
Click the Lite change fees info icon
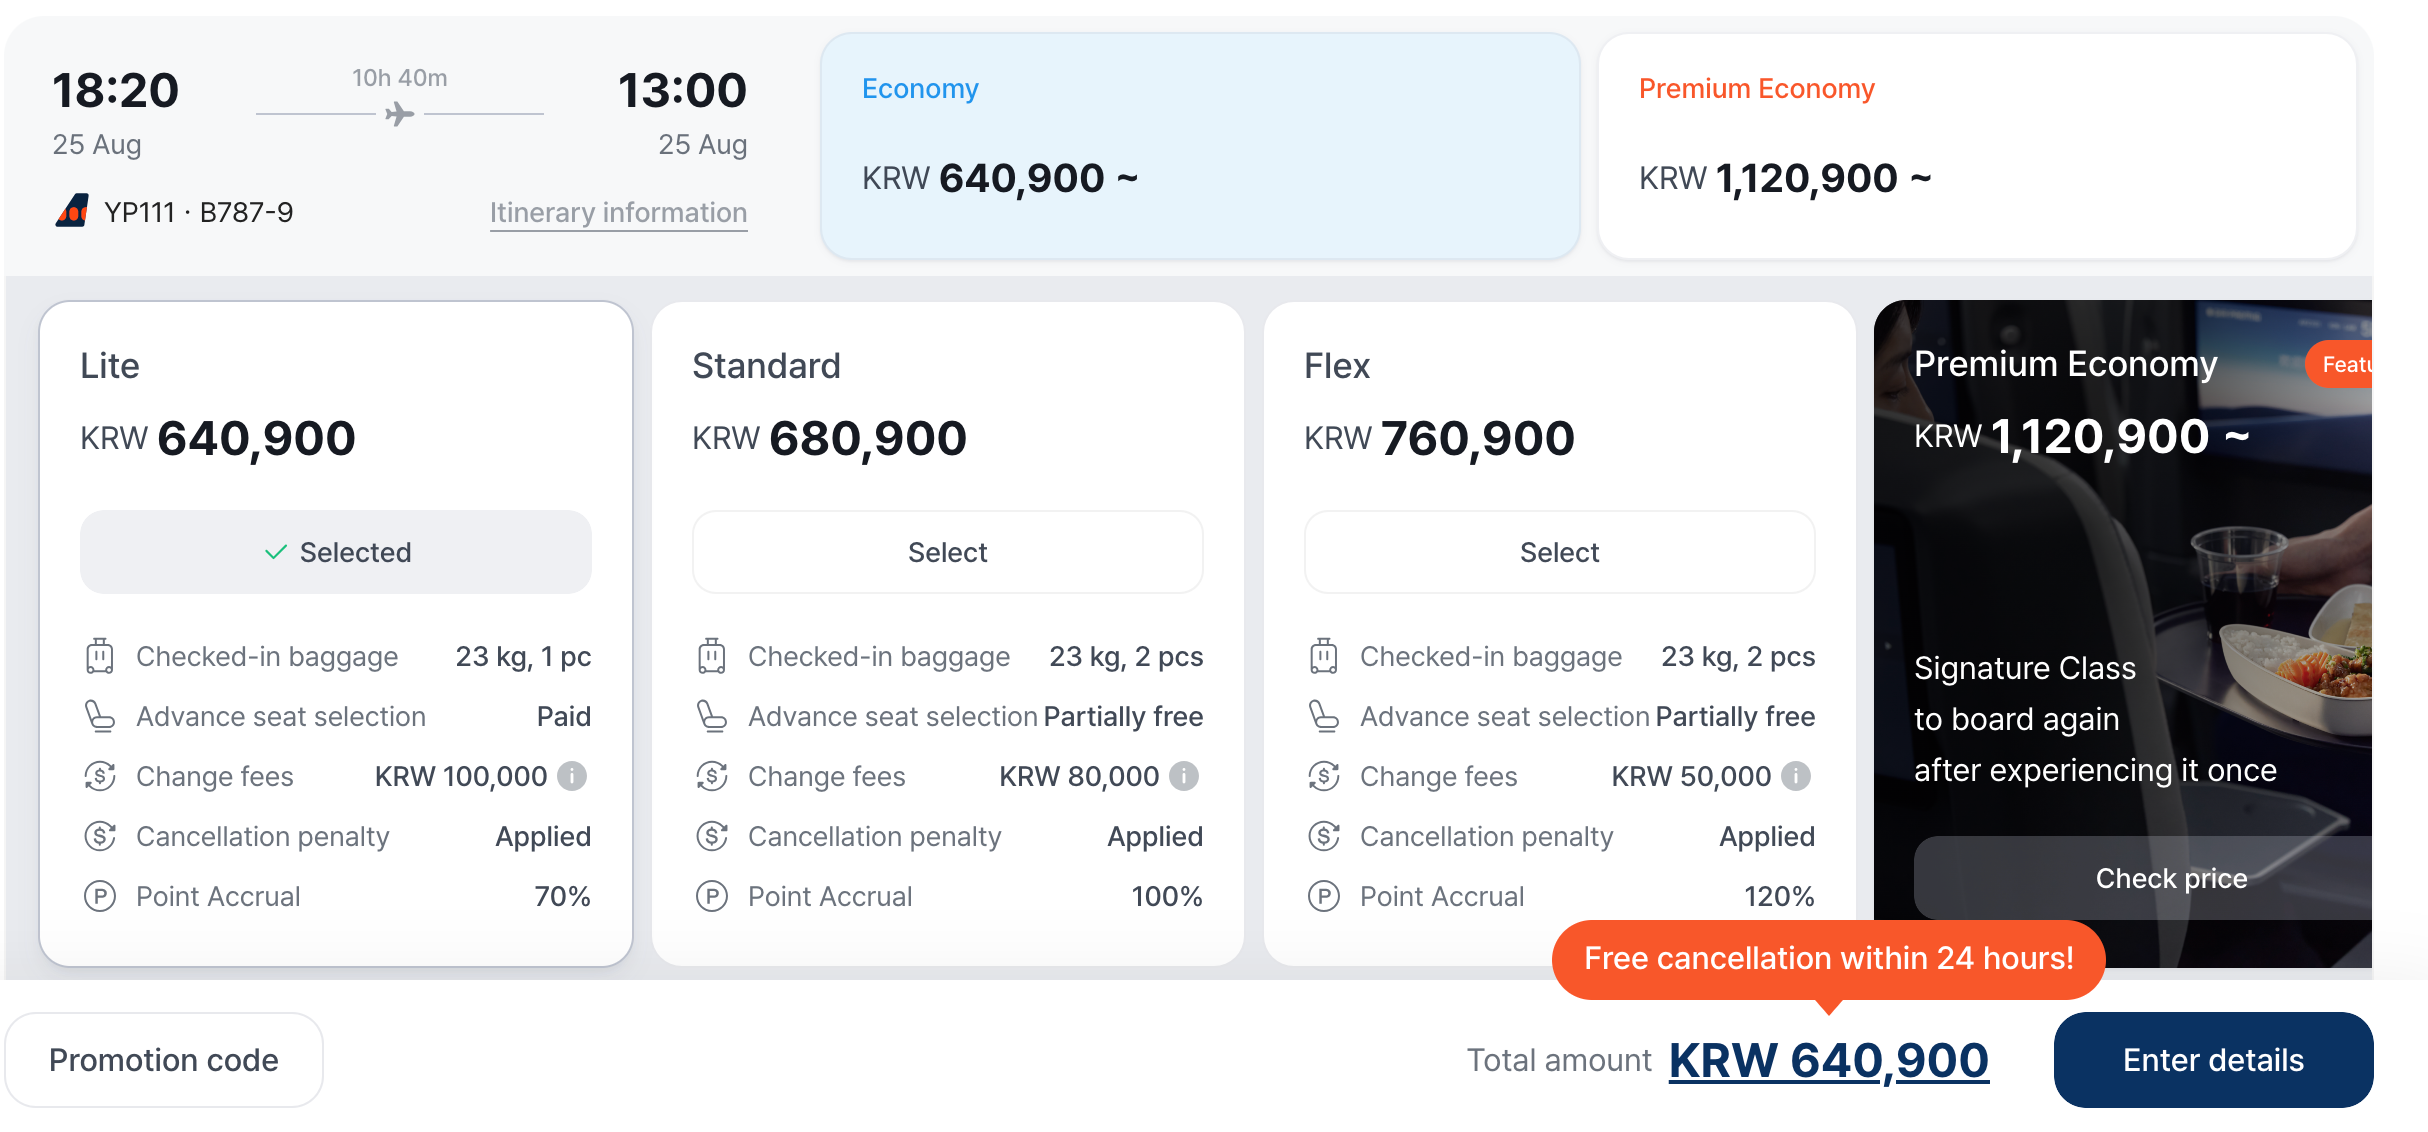point(572,776)
